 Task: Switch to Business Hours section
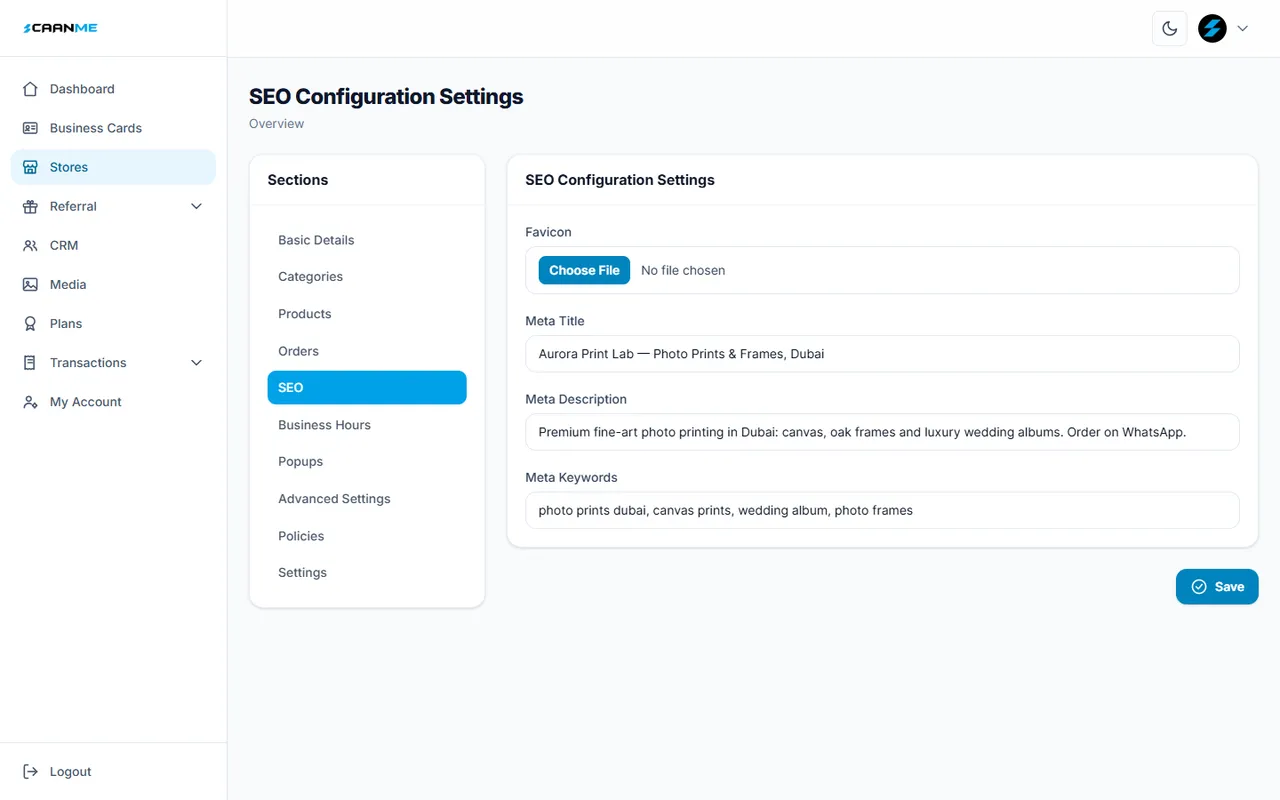[x=367, y=424]
